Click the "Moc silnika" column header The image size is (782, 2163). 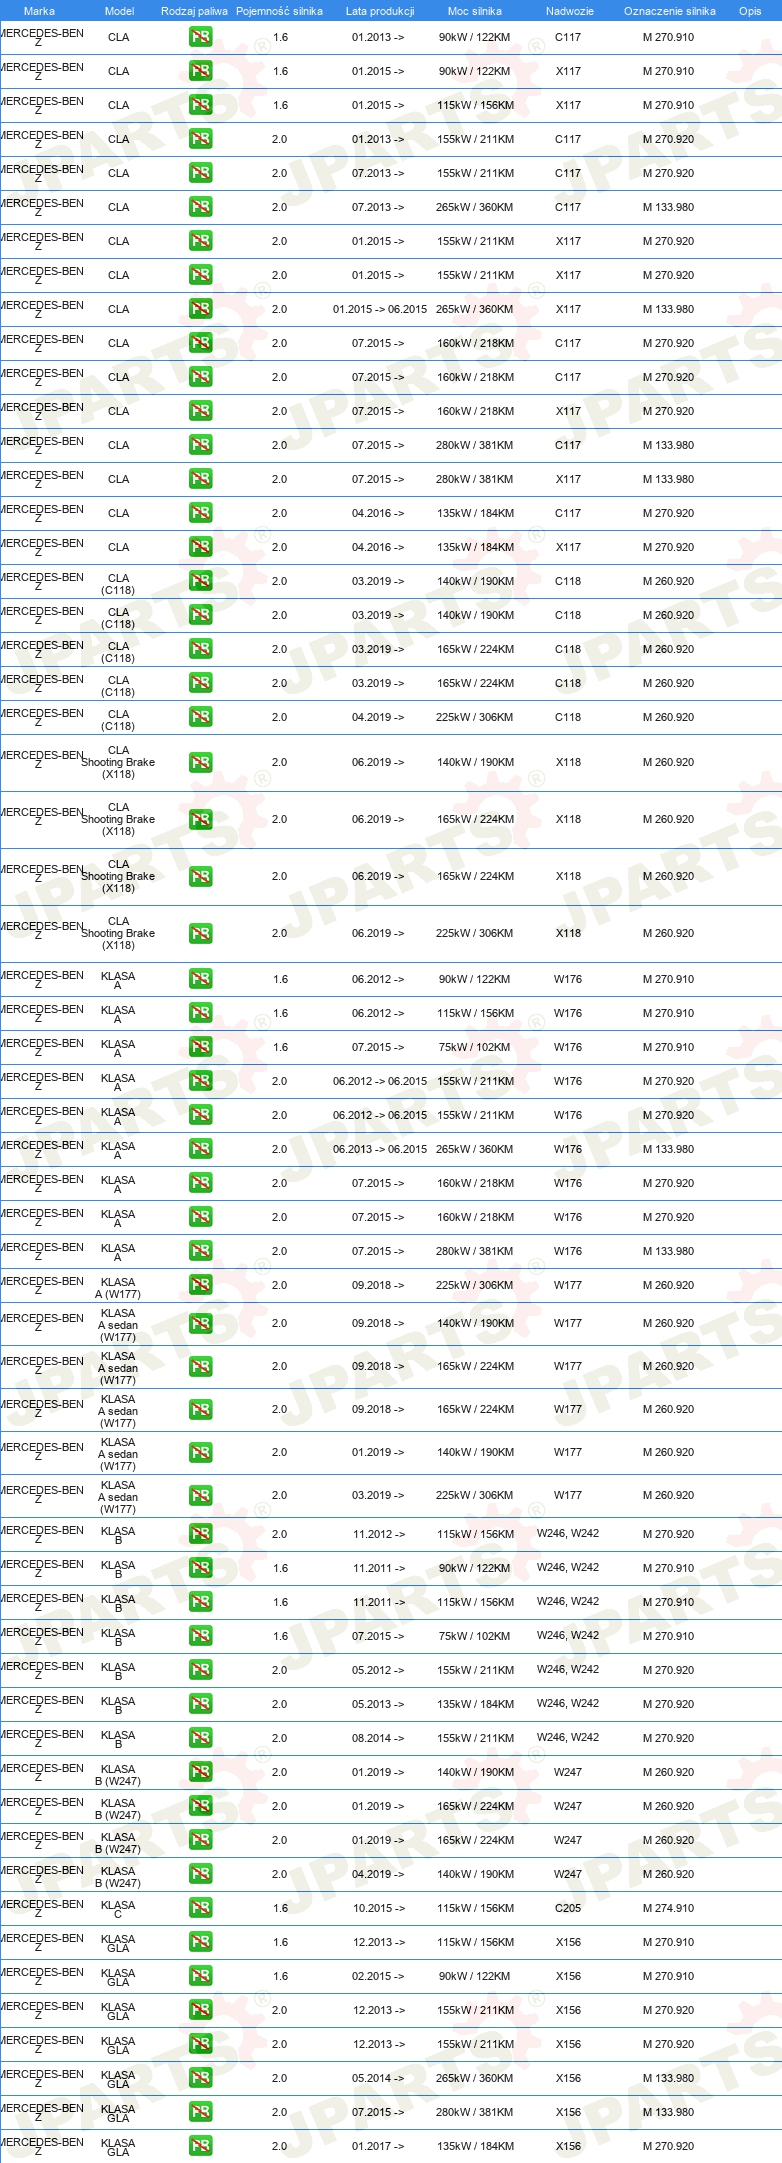475,11
